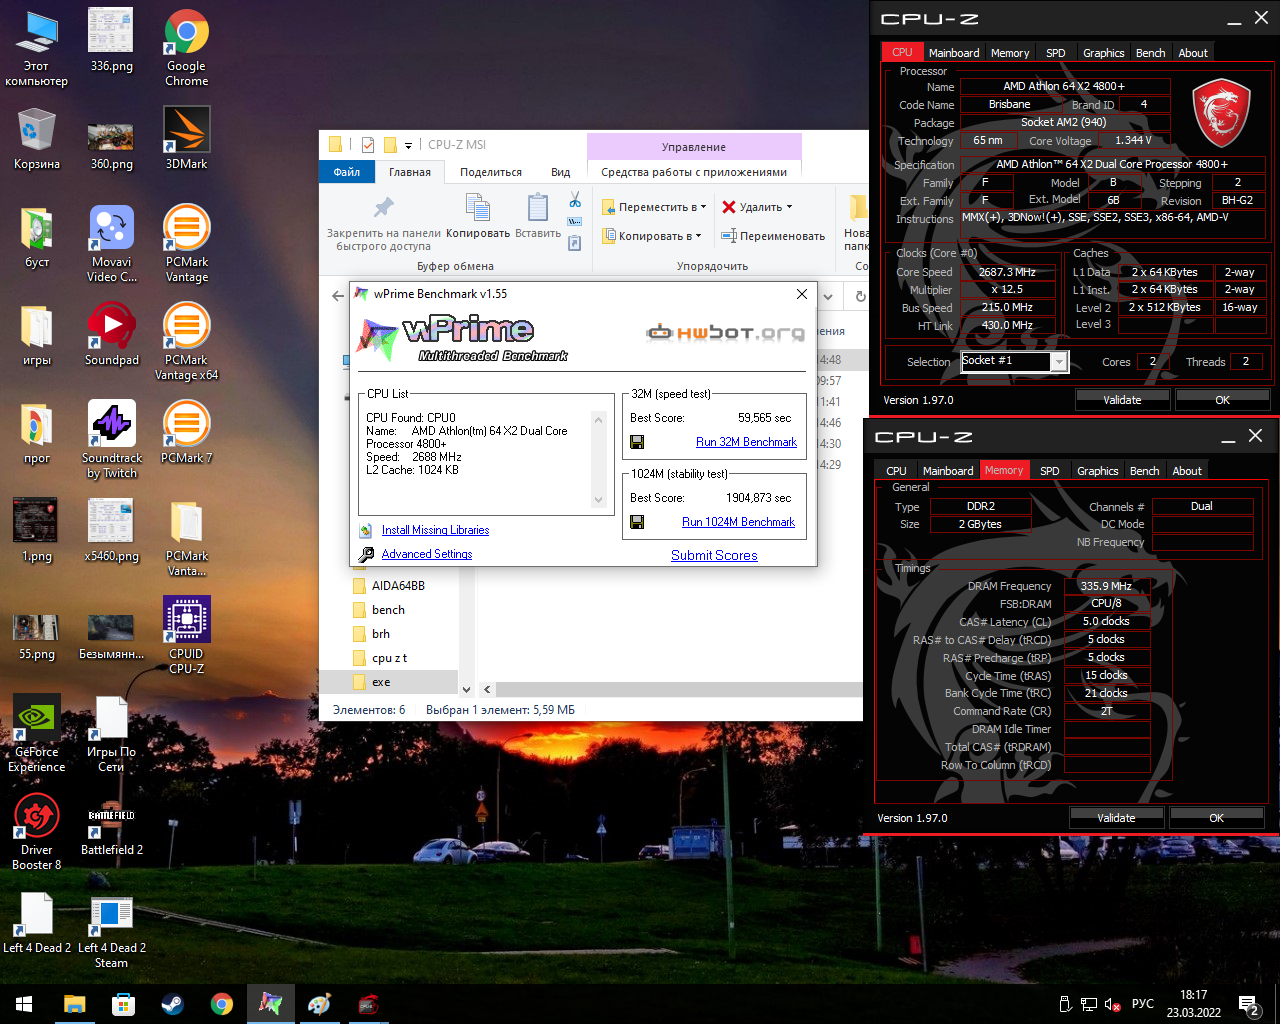Open the Корзина recycle bin icon

(36, 138)
